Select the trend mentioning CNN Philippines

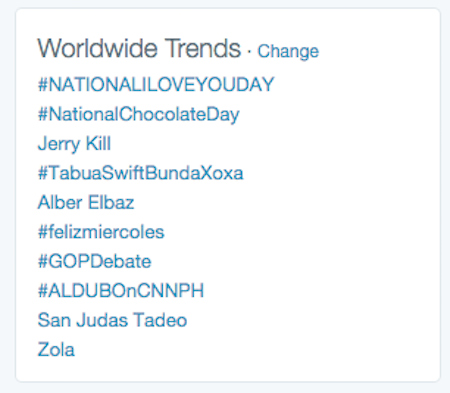coord(121,290)
